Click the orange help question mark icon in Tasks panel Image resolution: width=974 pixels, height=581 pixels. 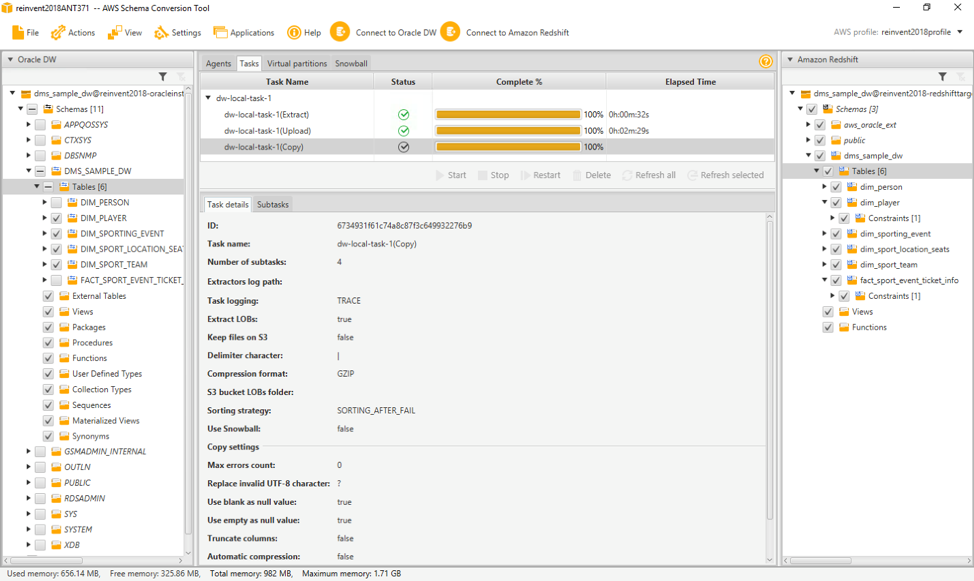pyautogui.click(x=765, y=61)
